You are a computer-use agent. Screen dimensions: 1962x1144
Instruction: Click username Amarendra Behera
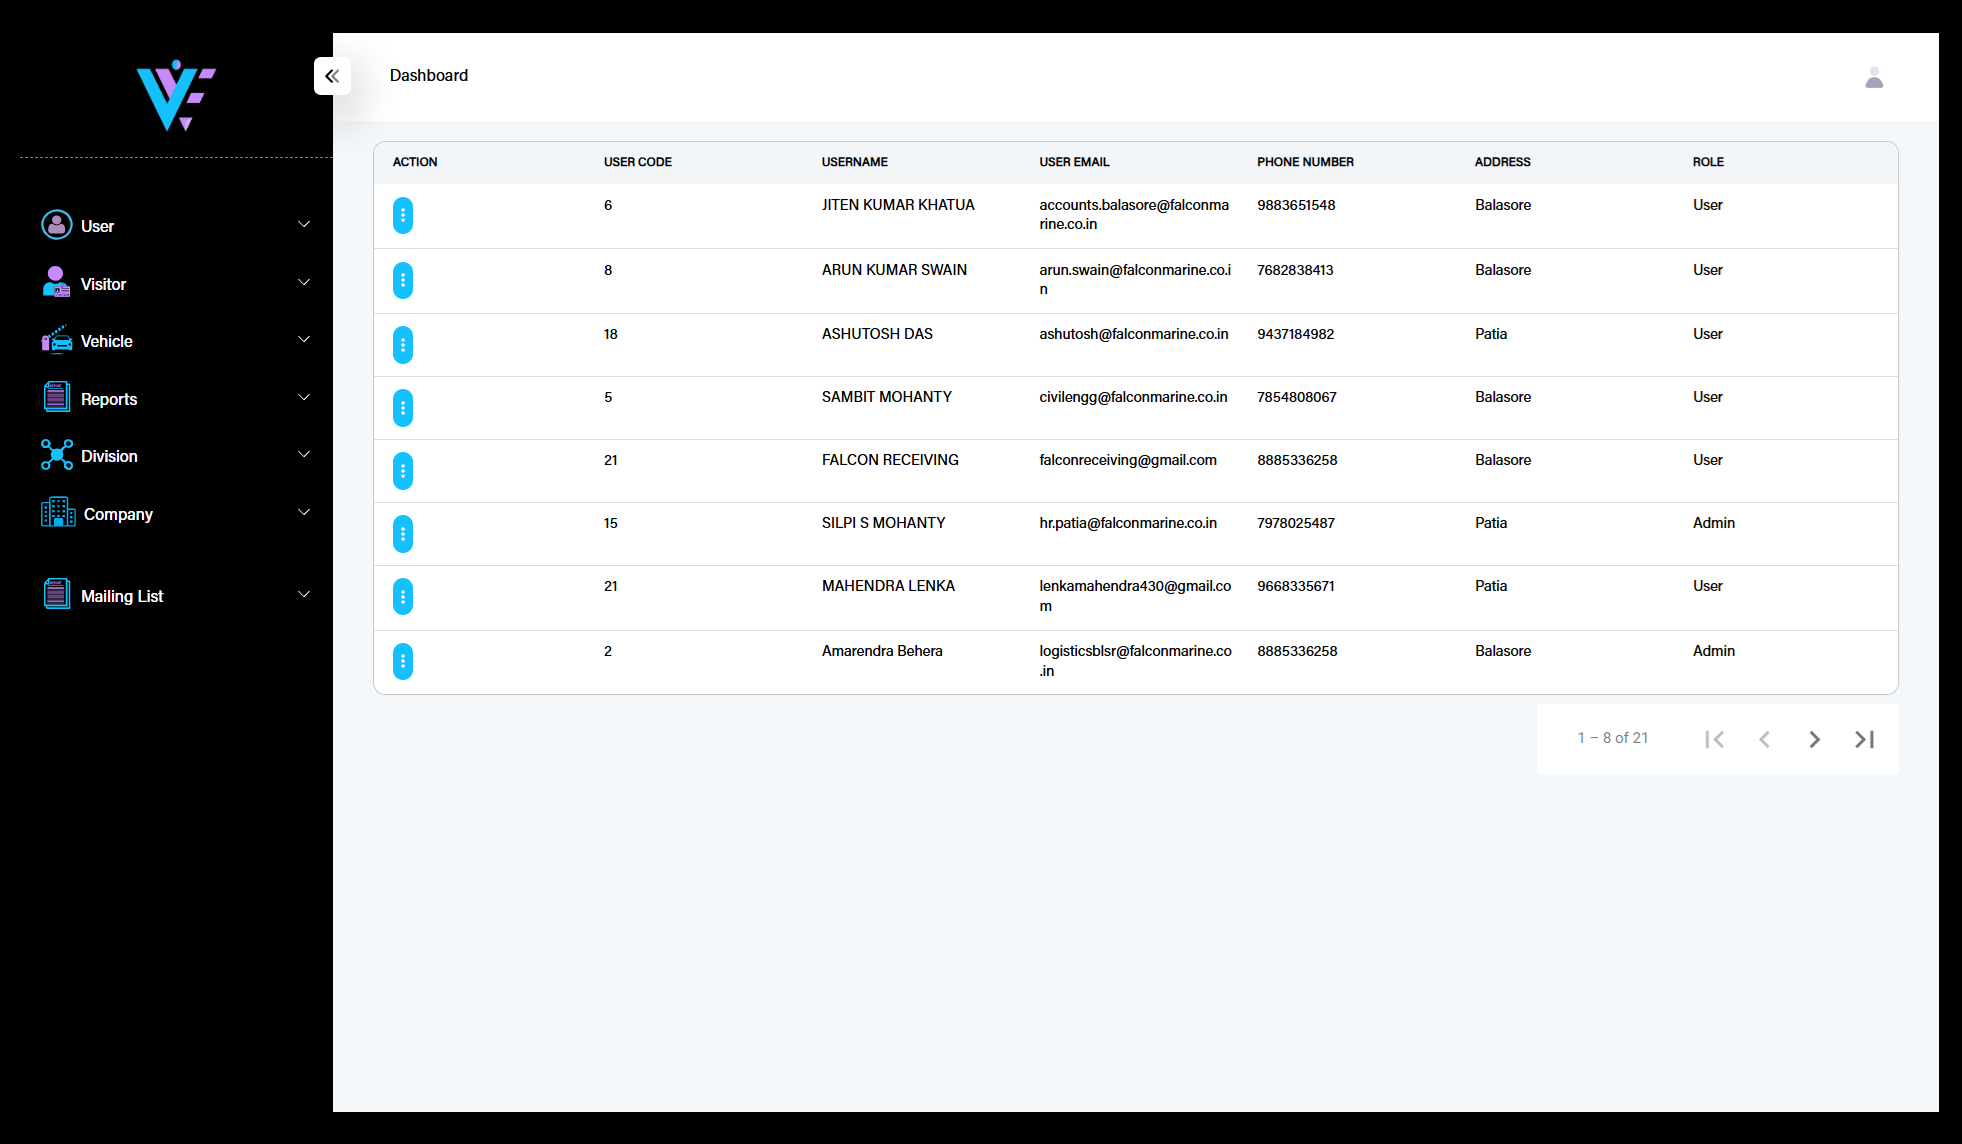point(882,651)
